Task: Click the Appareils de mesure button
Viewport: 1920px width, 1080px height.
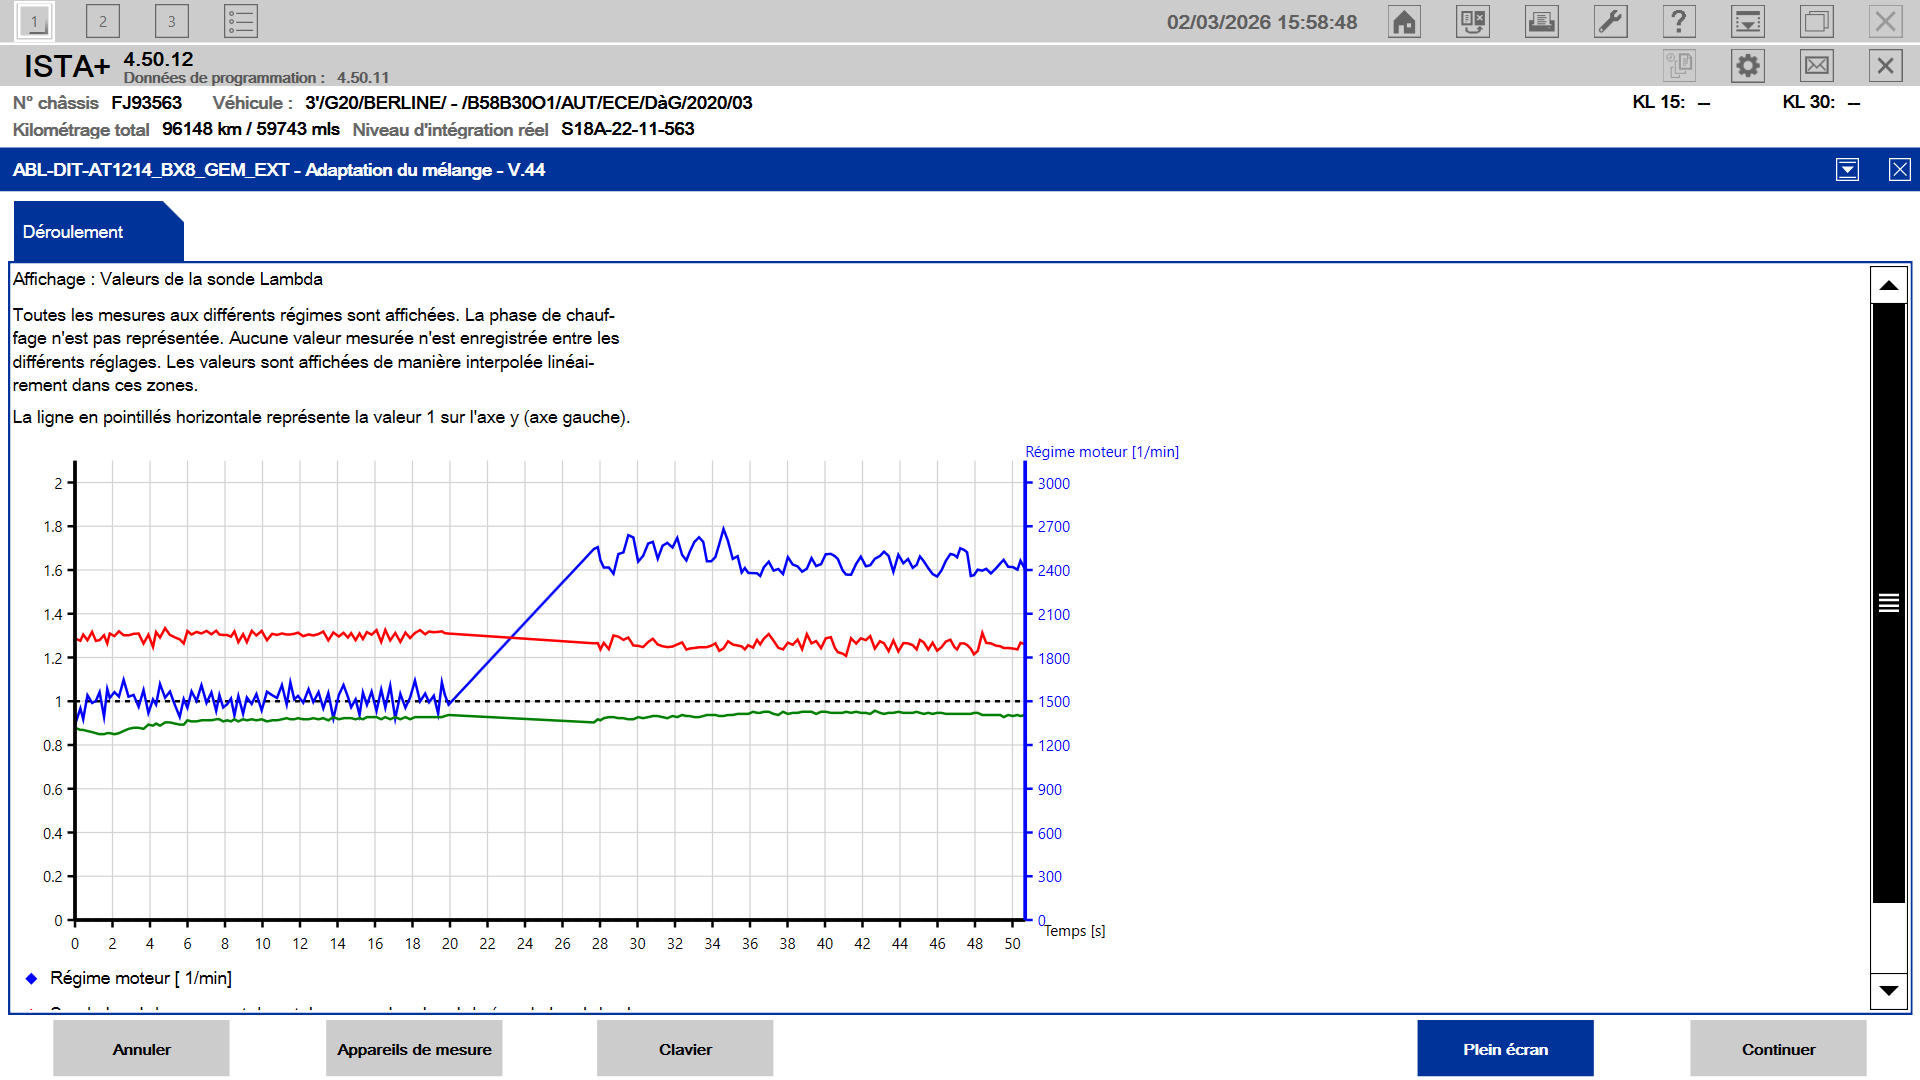Action: tap(414, 1048)
